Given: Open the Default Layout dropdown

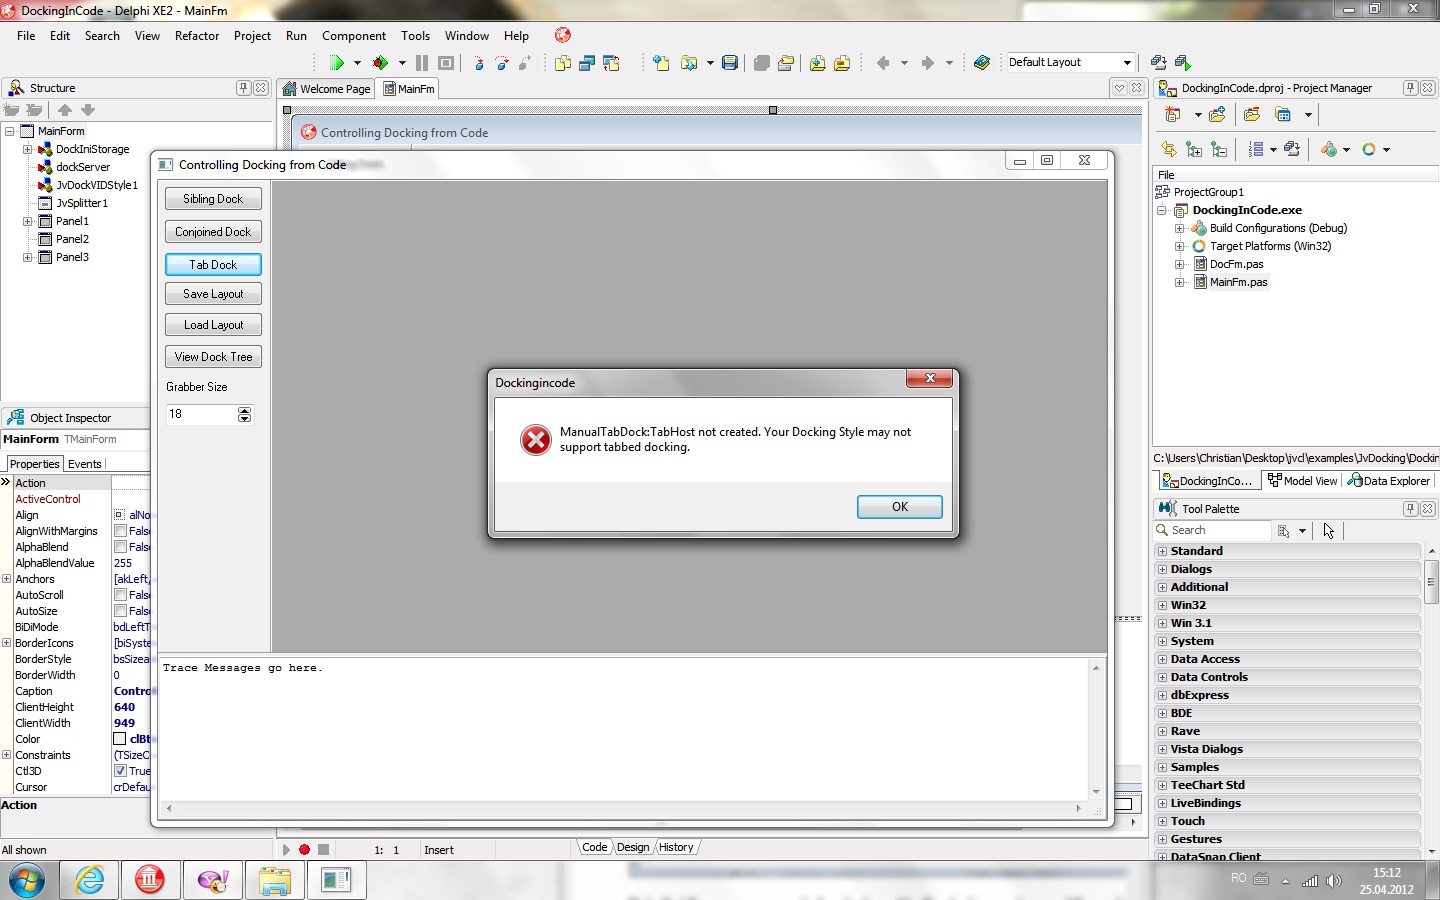Looking at the screenshot, I should [1127, 62].
